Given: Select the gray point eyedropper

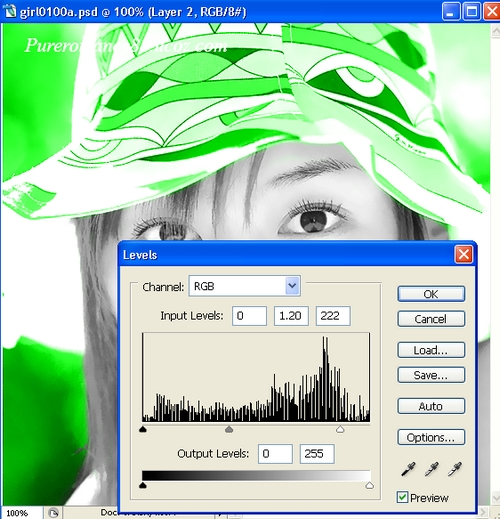Looking at the screenshot, I should (432, 469).
